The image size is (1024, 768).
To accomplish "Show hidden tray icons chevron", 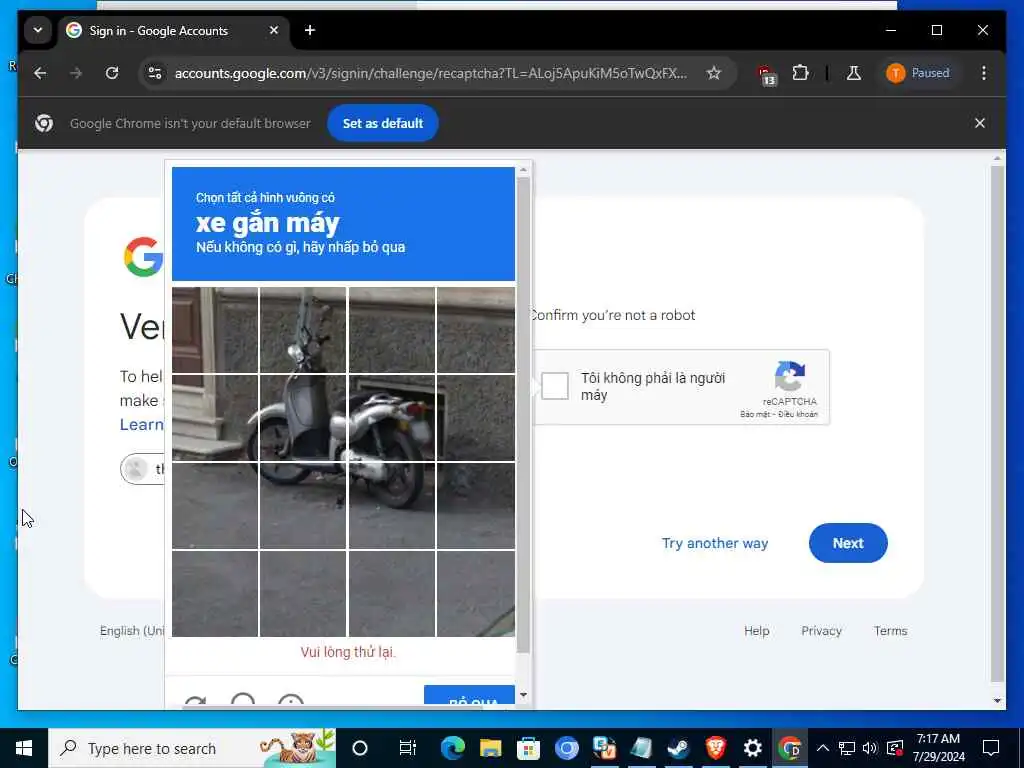I will pyautogui.click(x=823, y=748).
